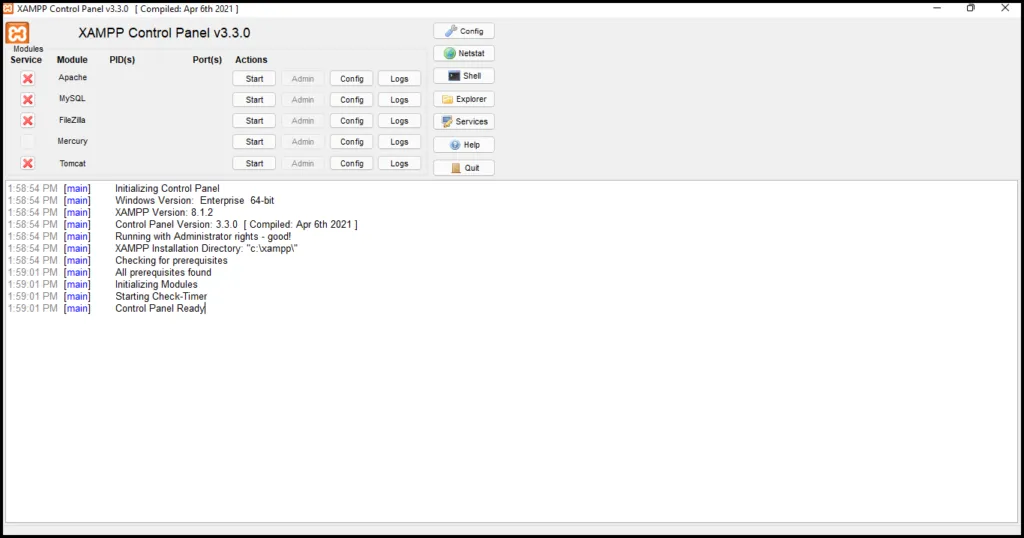The image size is (1024, 538).
Task: Open Help with question mark icon
Action: point(464,144)
